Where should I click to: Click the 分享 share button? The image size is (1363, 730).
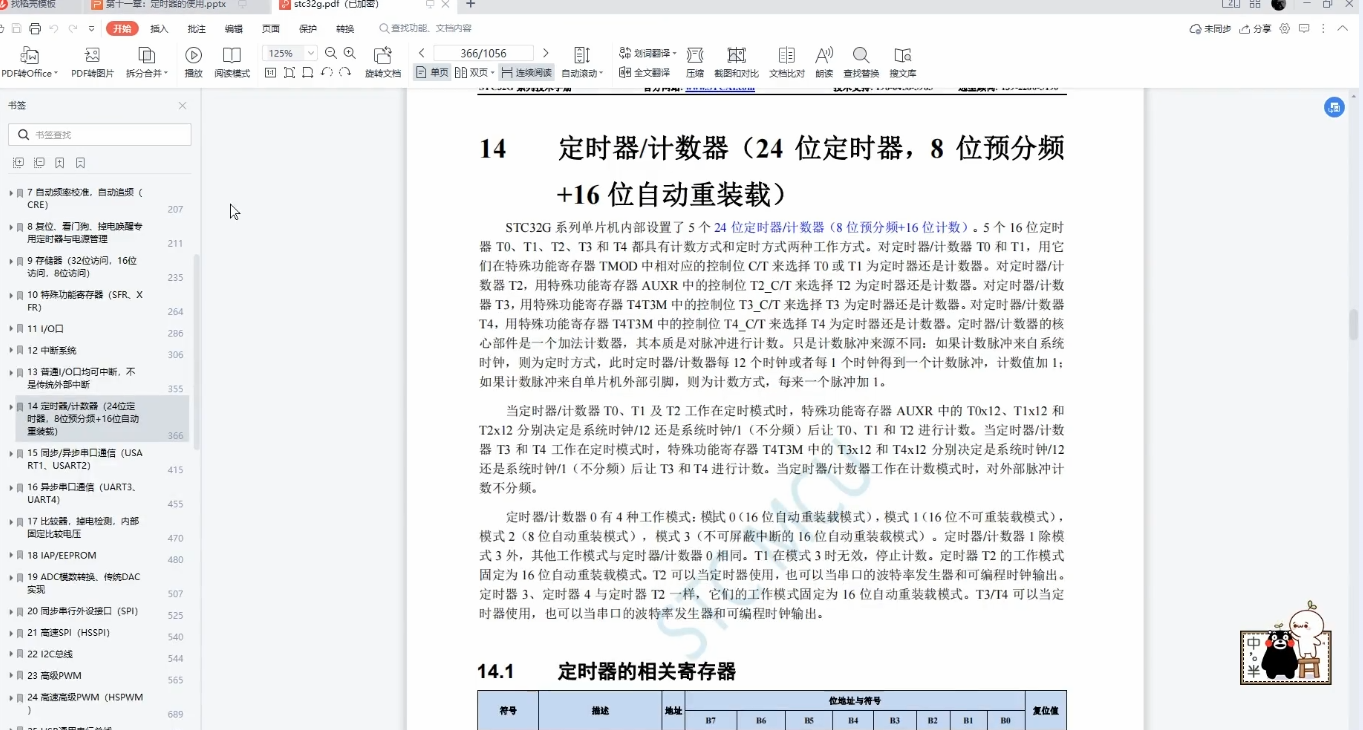tap(1255, 29)
